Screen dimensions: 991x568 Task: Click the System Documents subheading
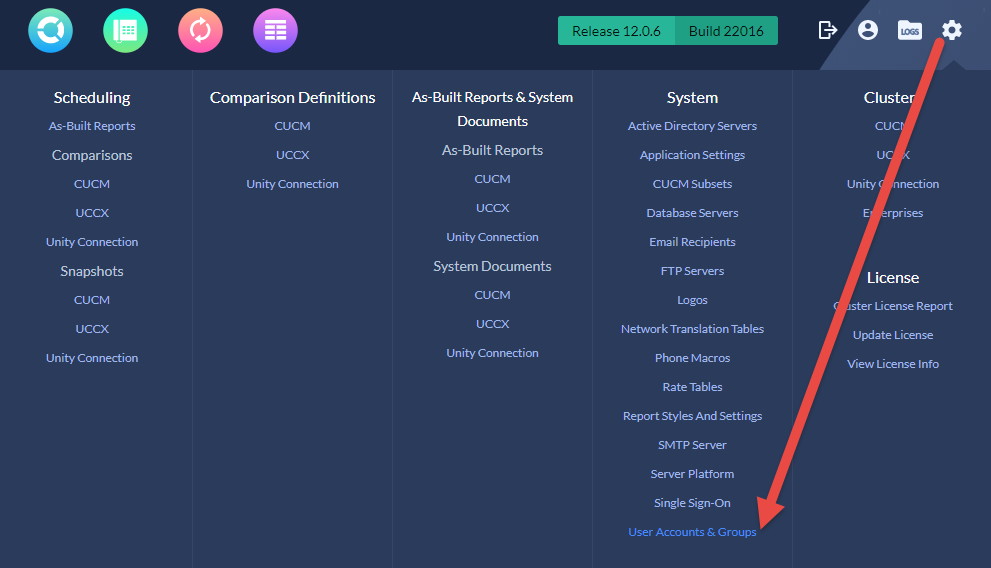tap(492, 267)
